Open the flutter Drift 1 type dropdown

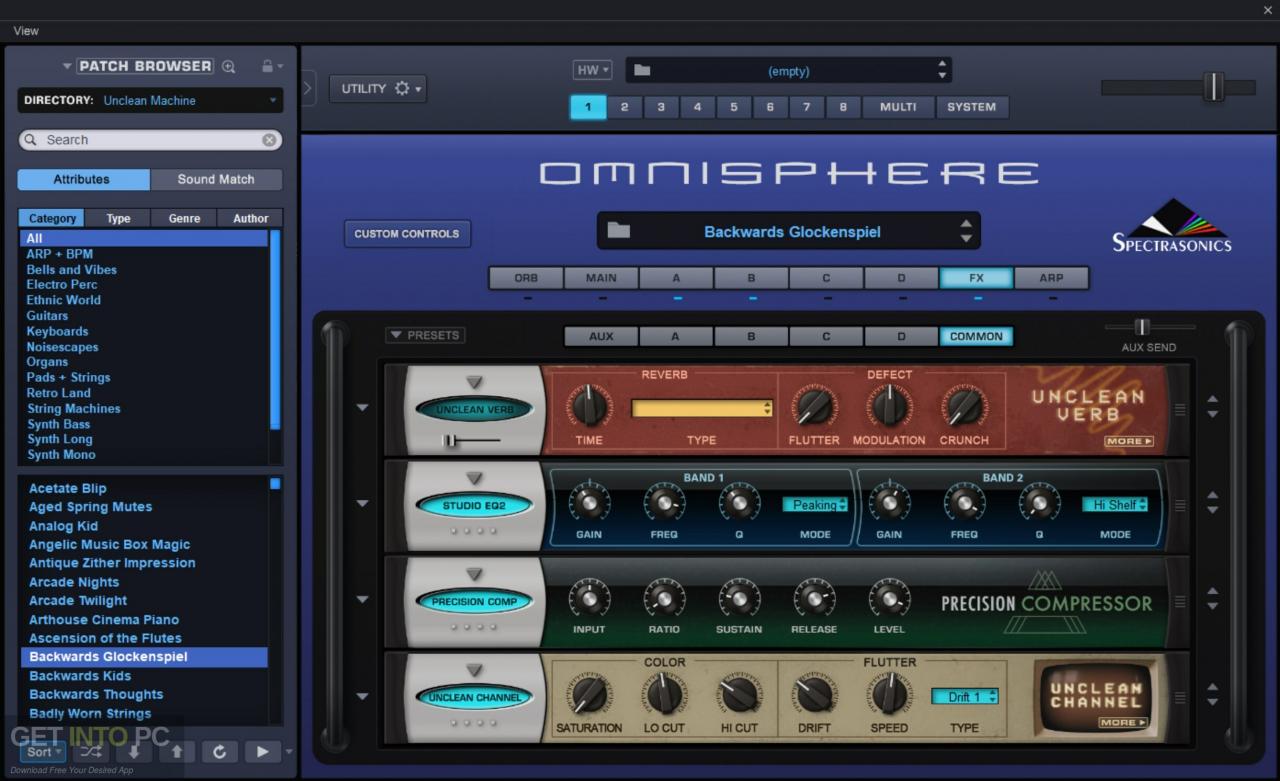tap(965, 696)
